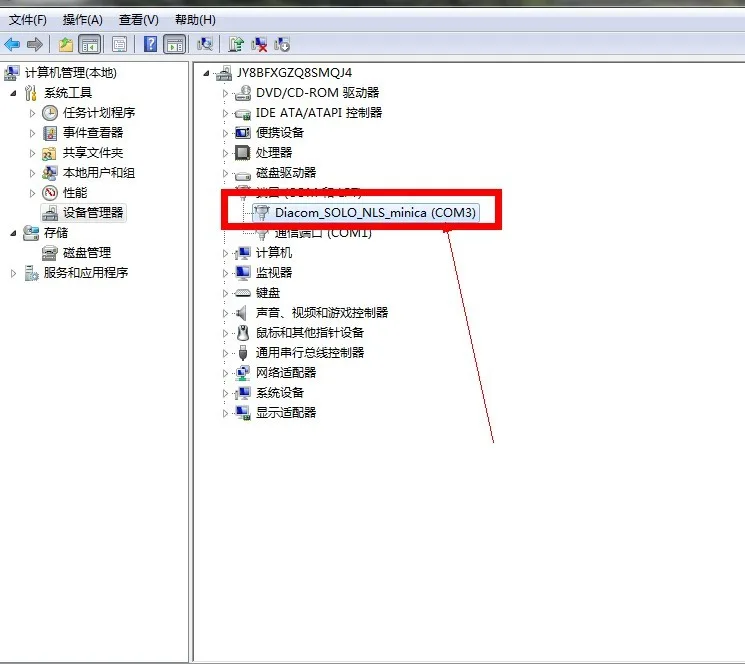
Task: Toggle the show/hide action pane icon
Action: coord(174,45)
